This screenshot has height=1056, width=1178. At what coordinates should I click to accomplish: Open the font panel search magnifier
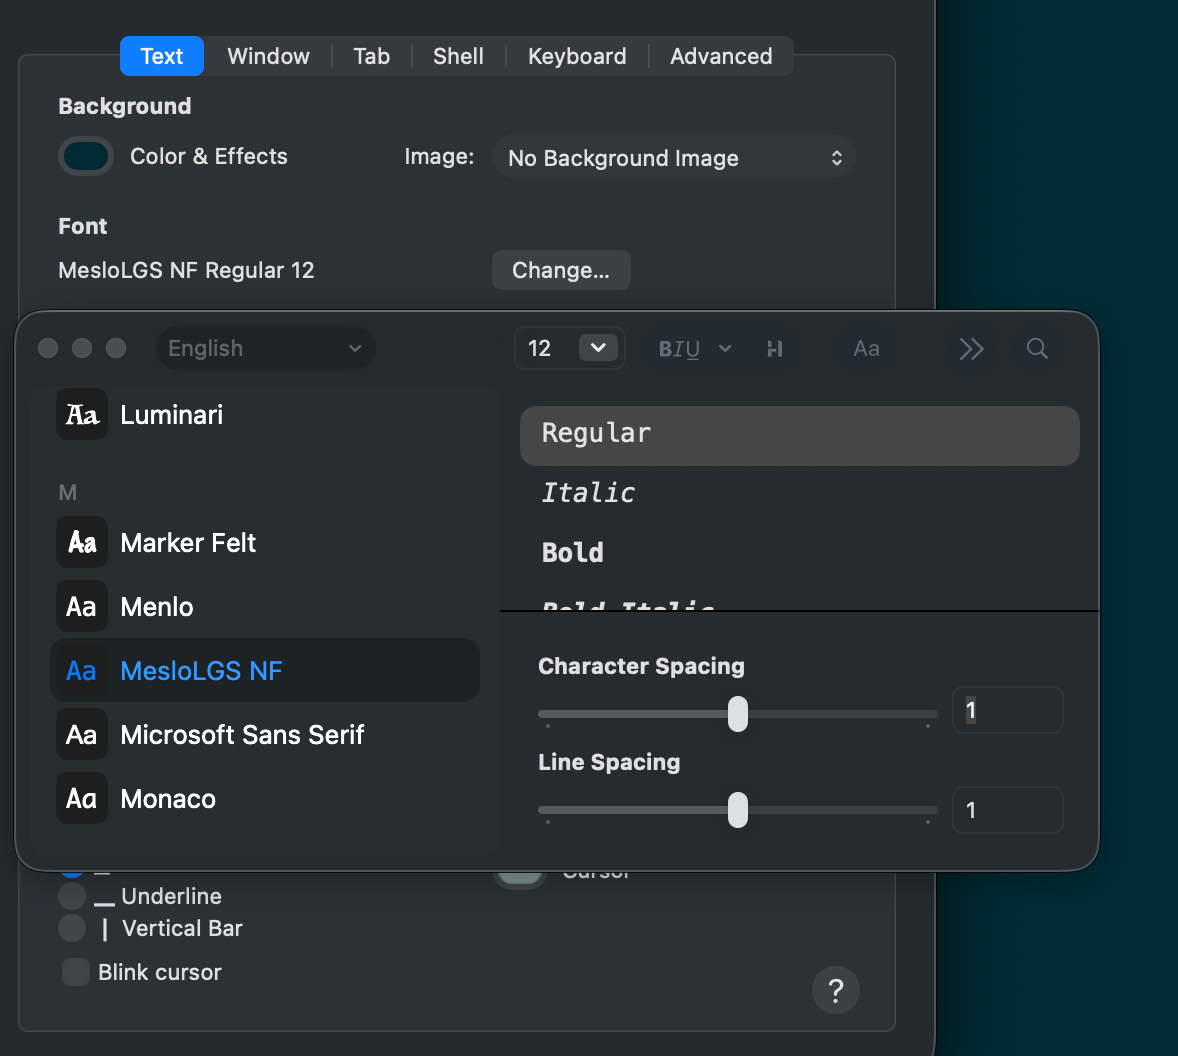tap(1037, 348)
